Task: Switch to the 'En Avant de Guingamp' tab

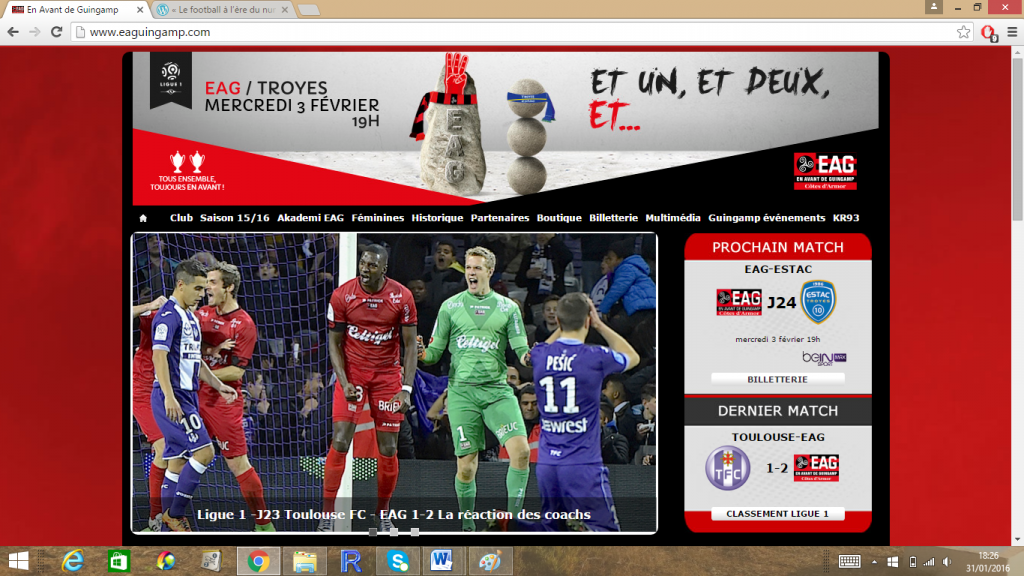Action: (72, 10)
